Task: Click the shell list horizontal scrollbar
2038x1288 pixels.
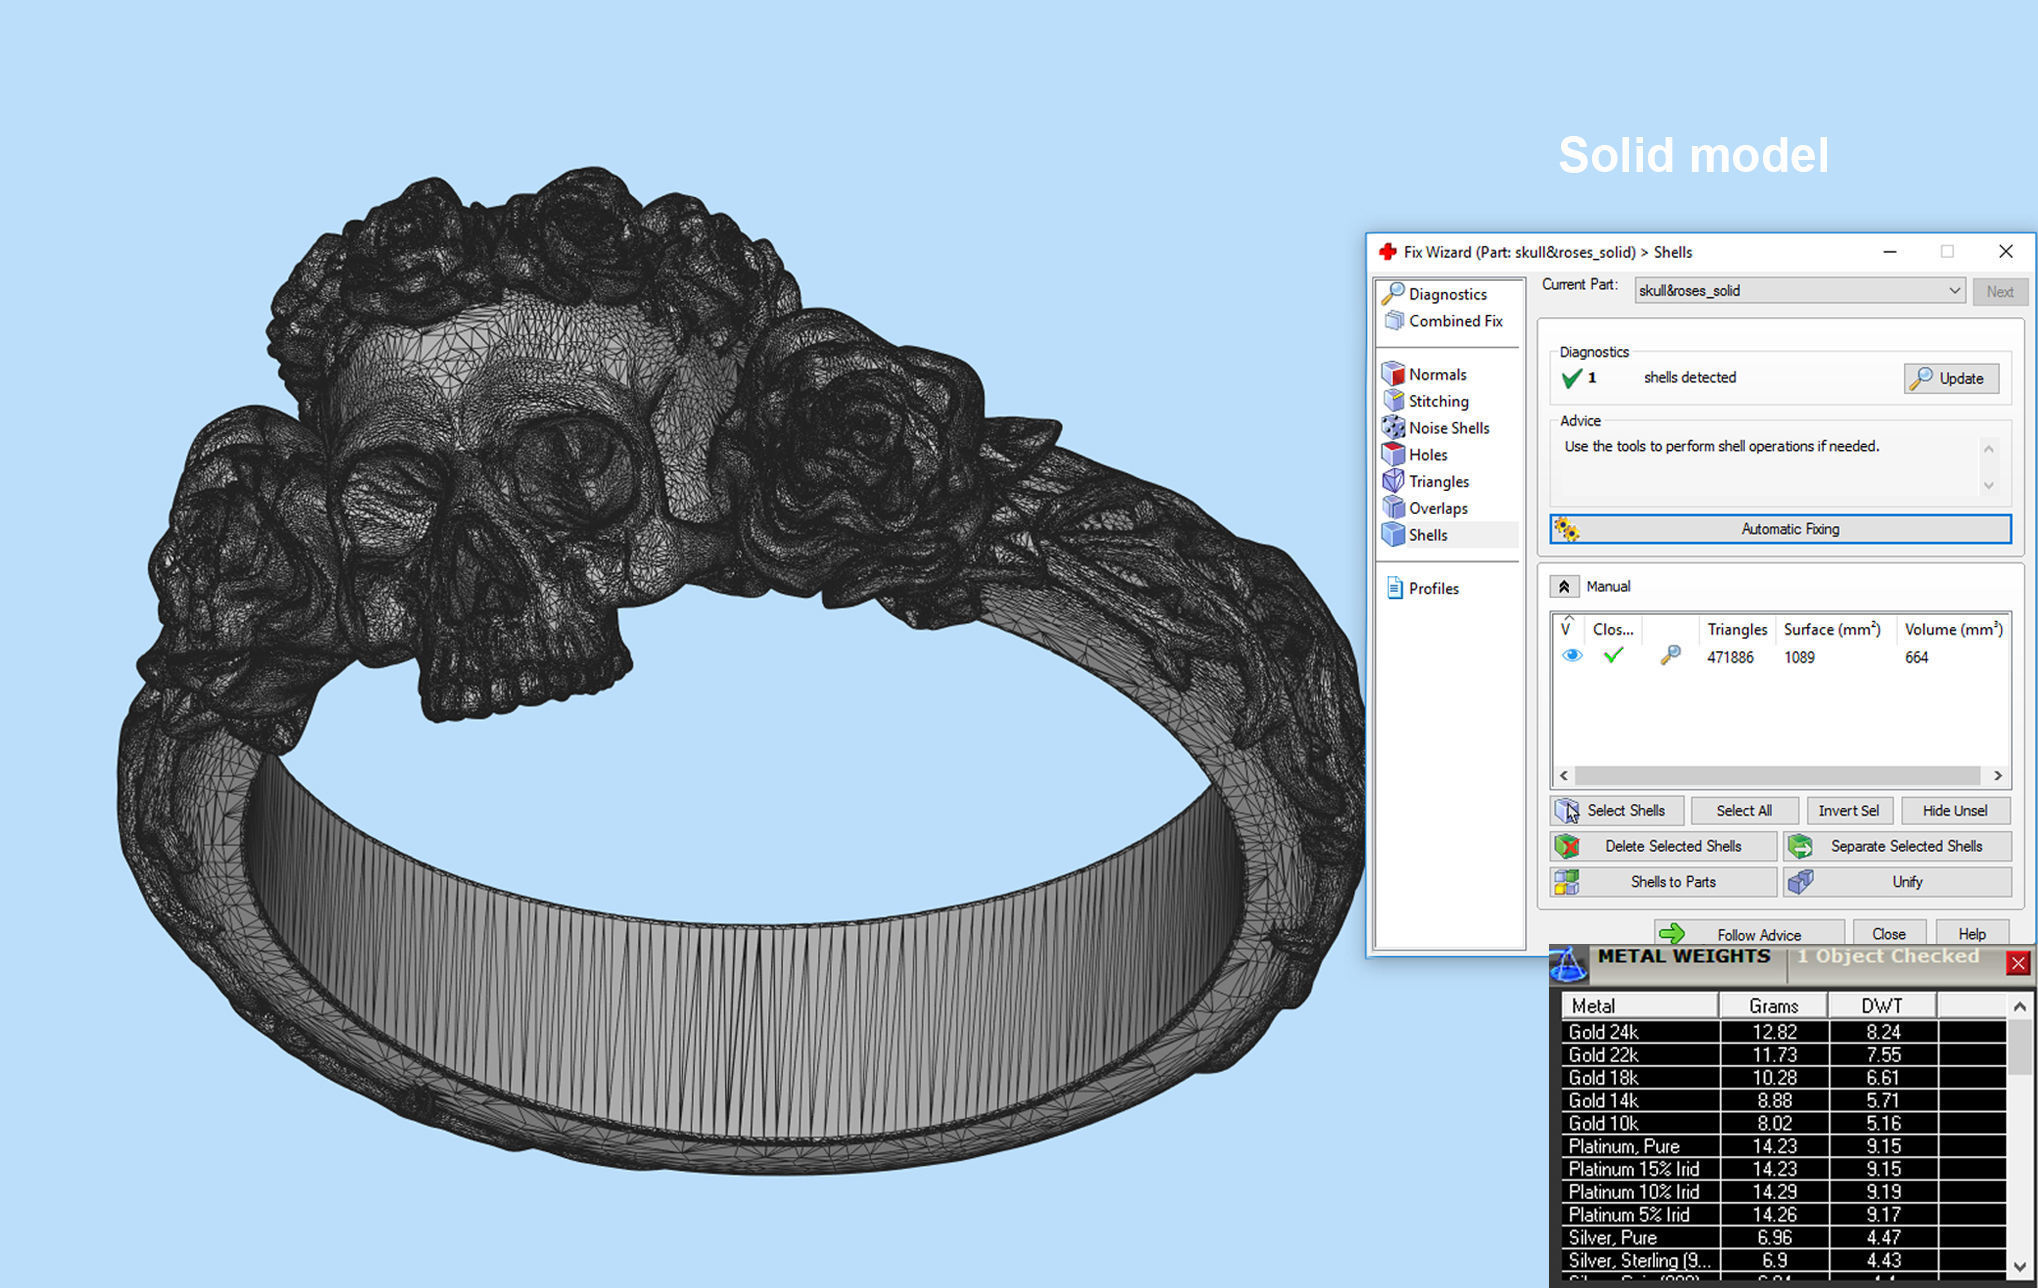Action: [1777, 776]
